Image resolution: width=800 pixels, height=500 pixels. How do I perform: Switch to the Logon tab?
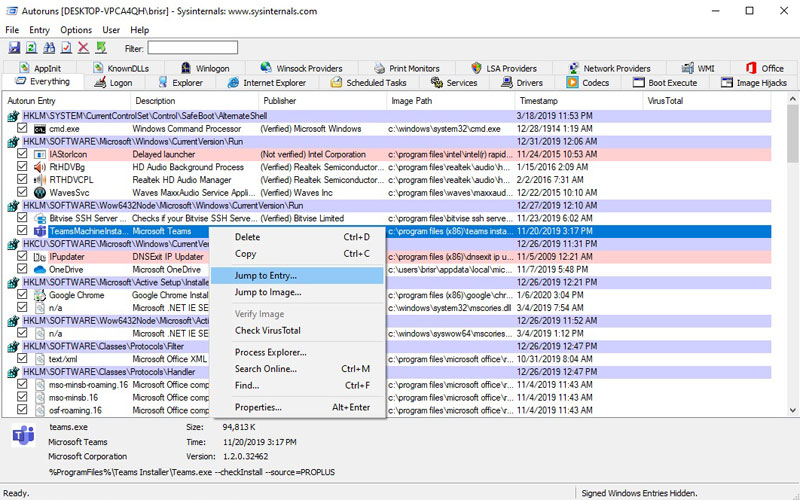(x=114, y=83)
